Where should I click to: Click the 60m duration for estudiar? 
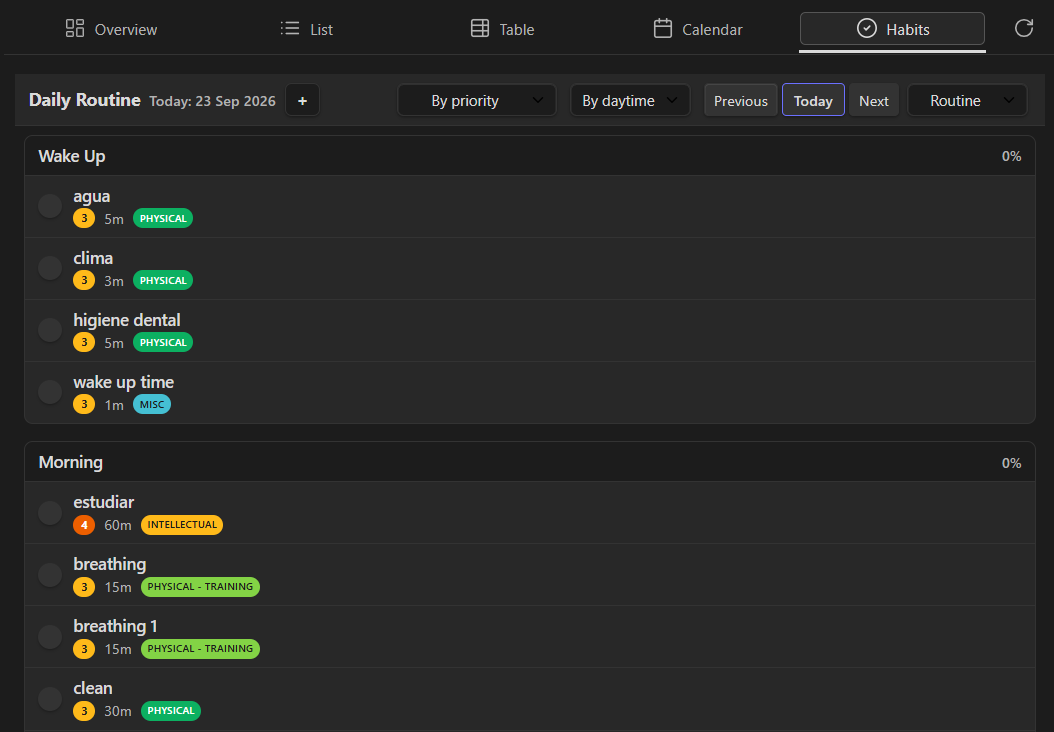click(118, 525)
